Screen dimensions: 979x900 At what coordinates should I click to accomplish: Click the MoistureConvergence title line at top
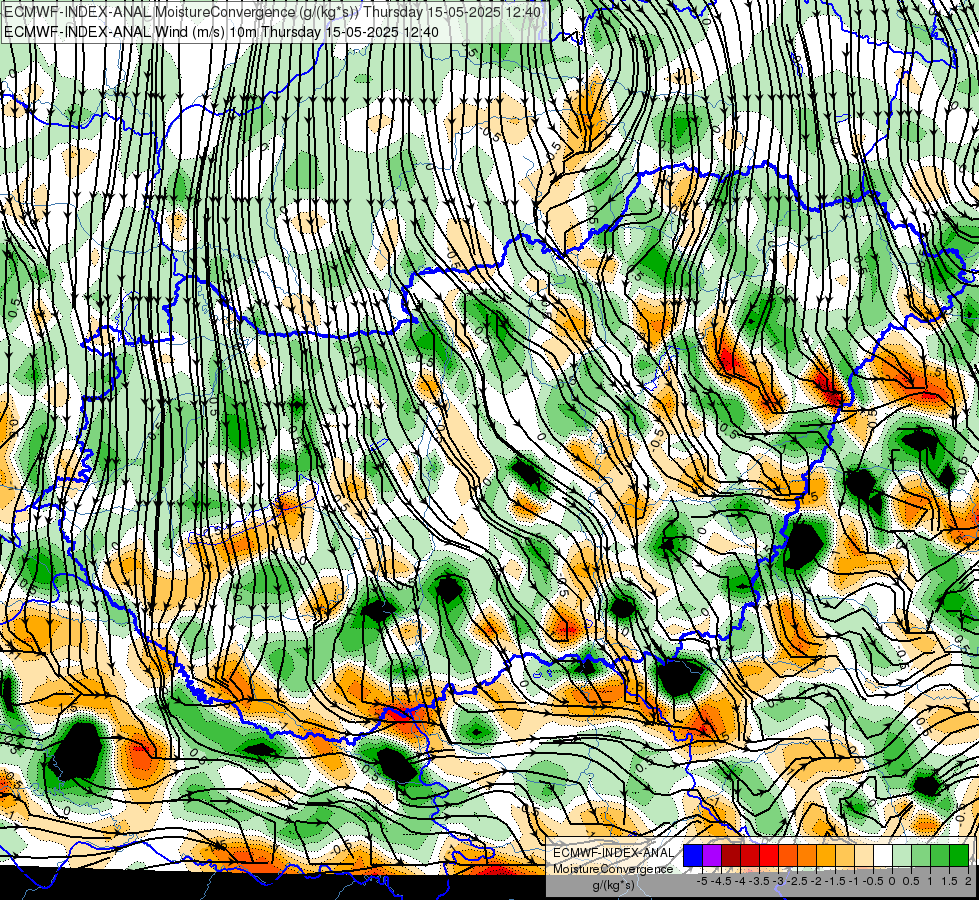point(272,12)
